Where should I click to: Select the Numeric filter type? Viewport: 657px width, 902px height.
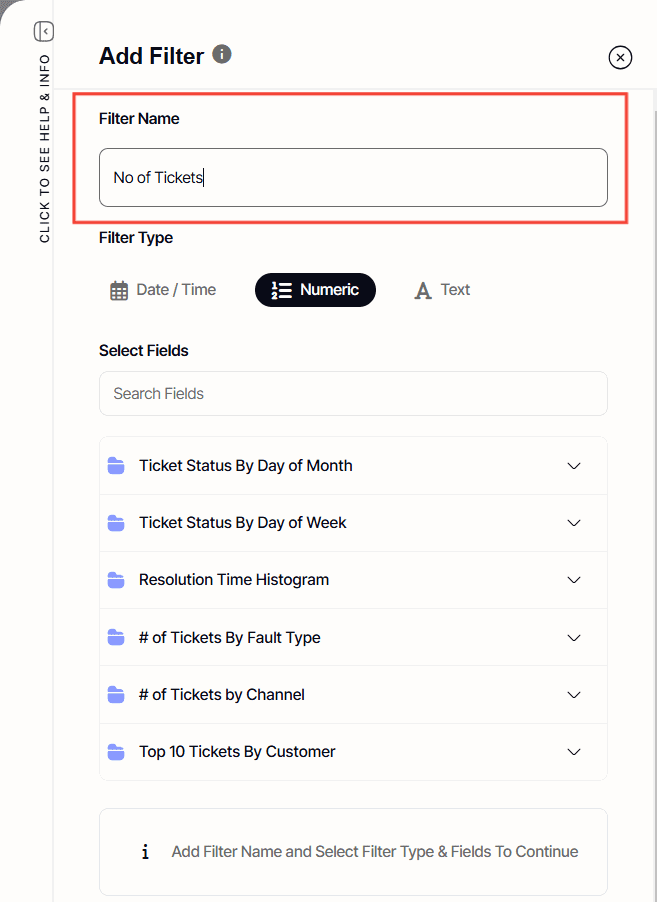coord(315,290)
